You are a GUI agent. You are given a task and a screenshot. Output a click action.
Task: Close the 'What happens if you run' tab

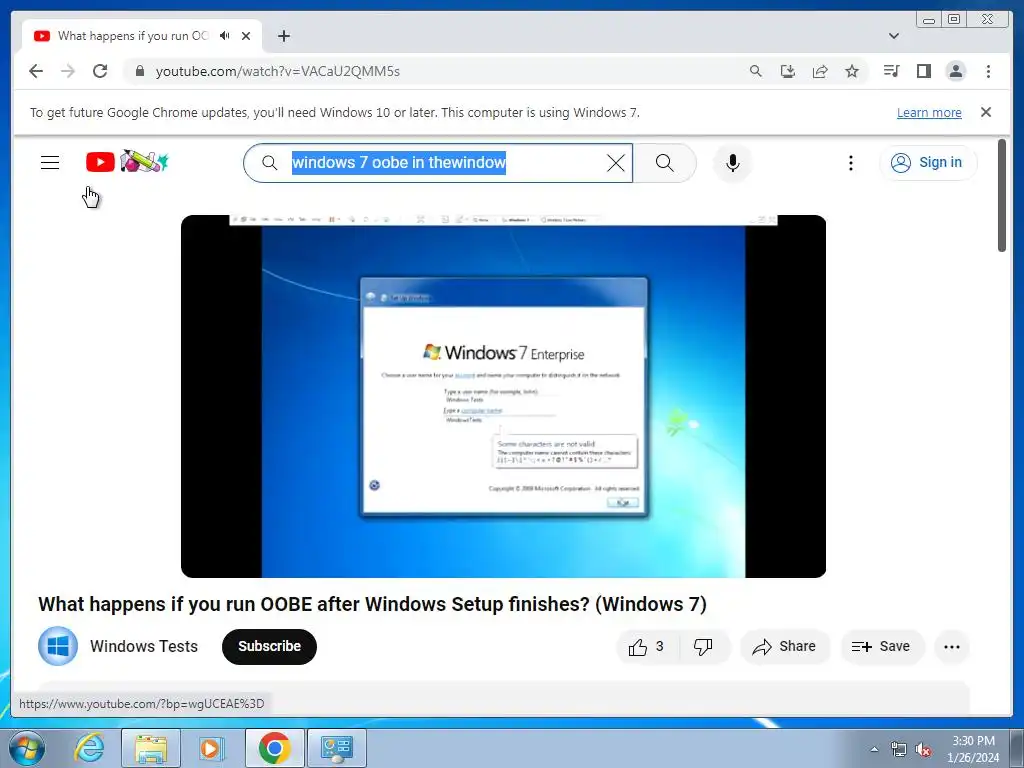point(246,36)
